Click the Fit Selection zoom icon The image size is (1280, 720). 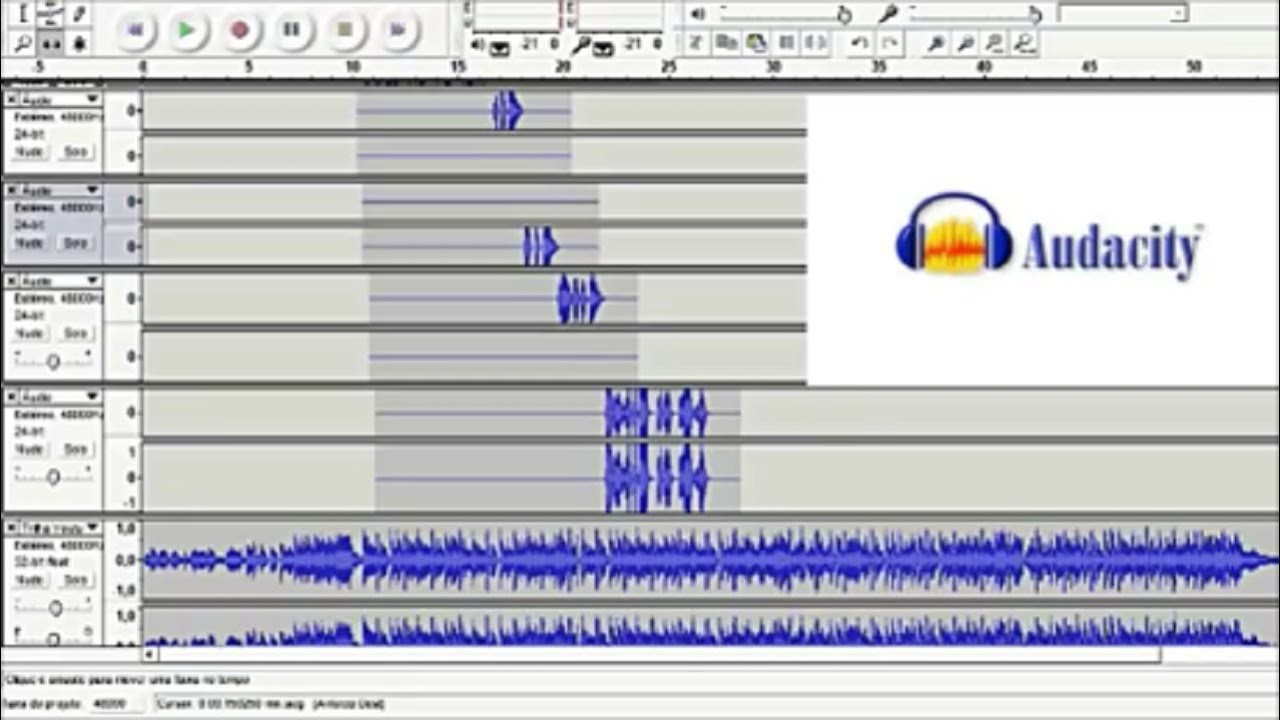click(x=994, y=42)
